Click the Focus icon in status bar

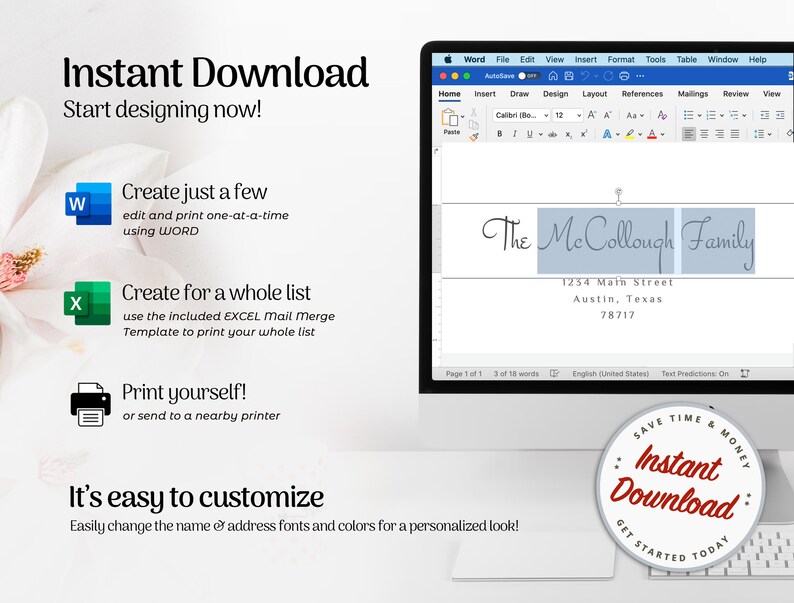[x=744, y=374]
